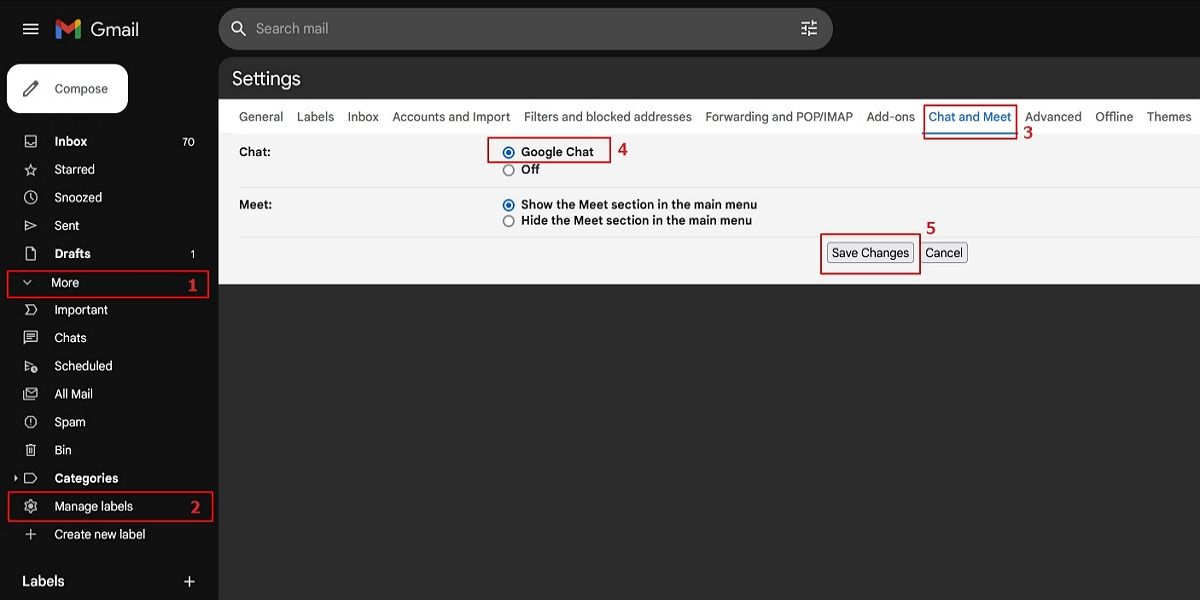Open the main navigation hamburger menu

(x=30, y=28)
